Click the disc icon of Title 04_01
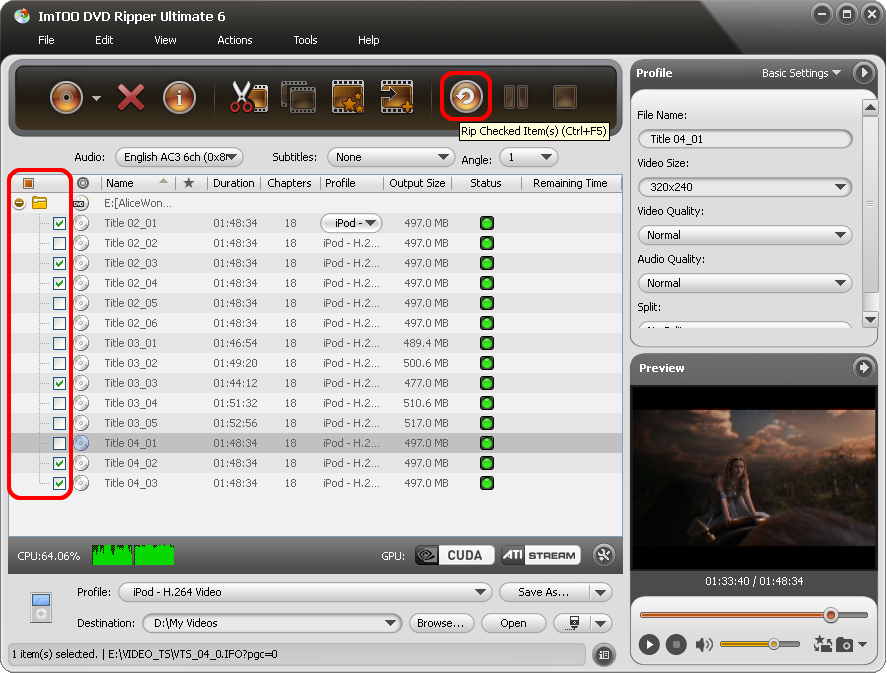887x673 pixels. 81,443
